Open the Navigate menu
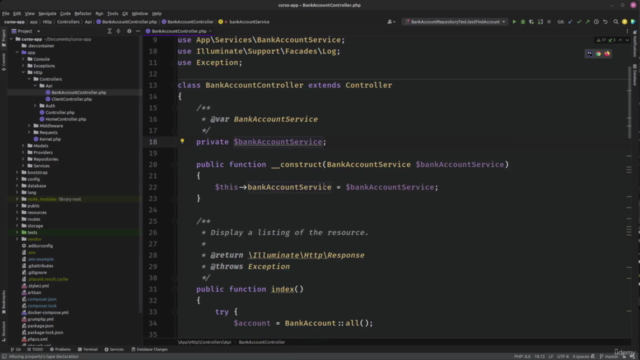Screen dimensions: 640x360 tap(47, 13)
